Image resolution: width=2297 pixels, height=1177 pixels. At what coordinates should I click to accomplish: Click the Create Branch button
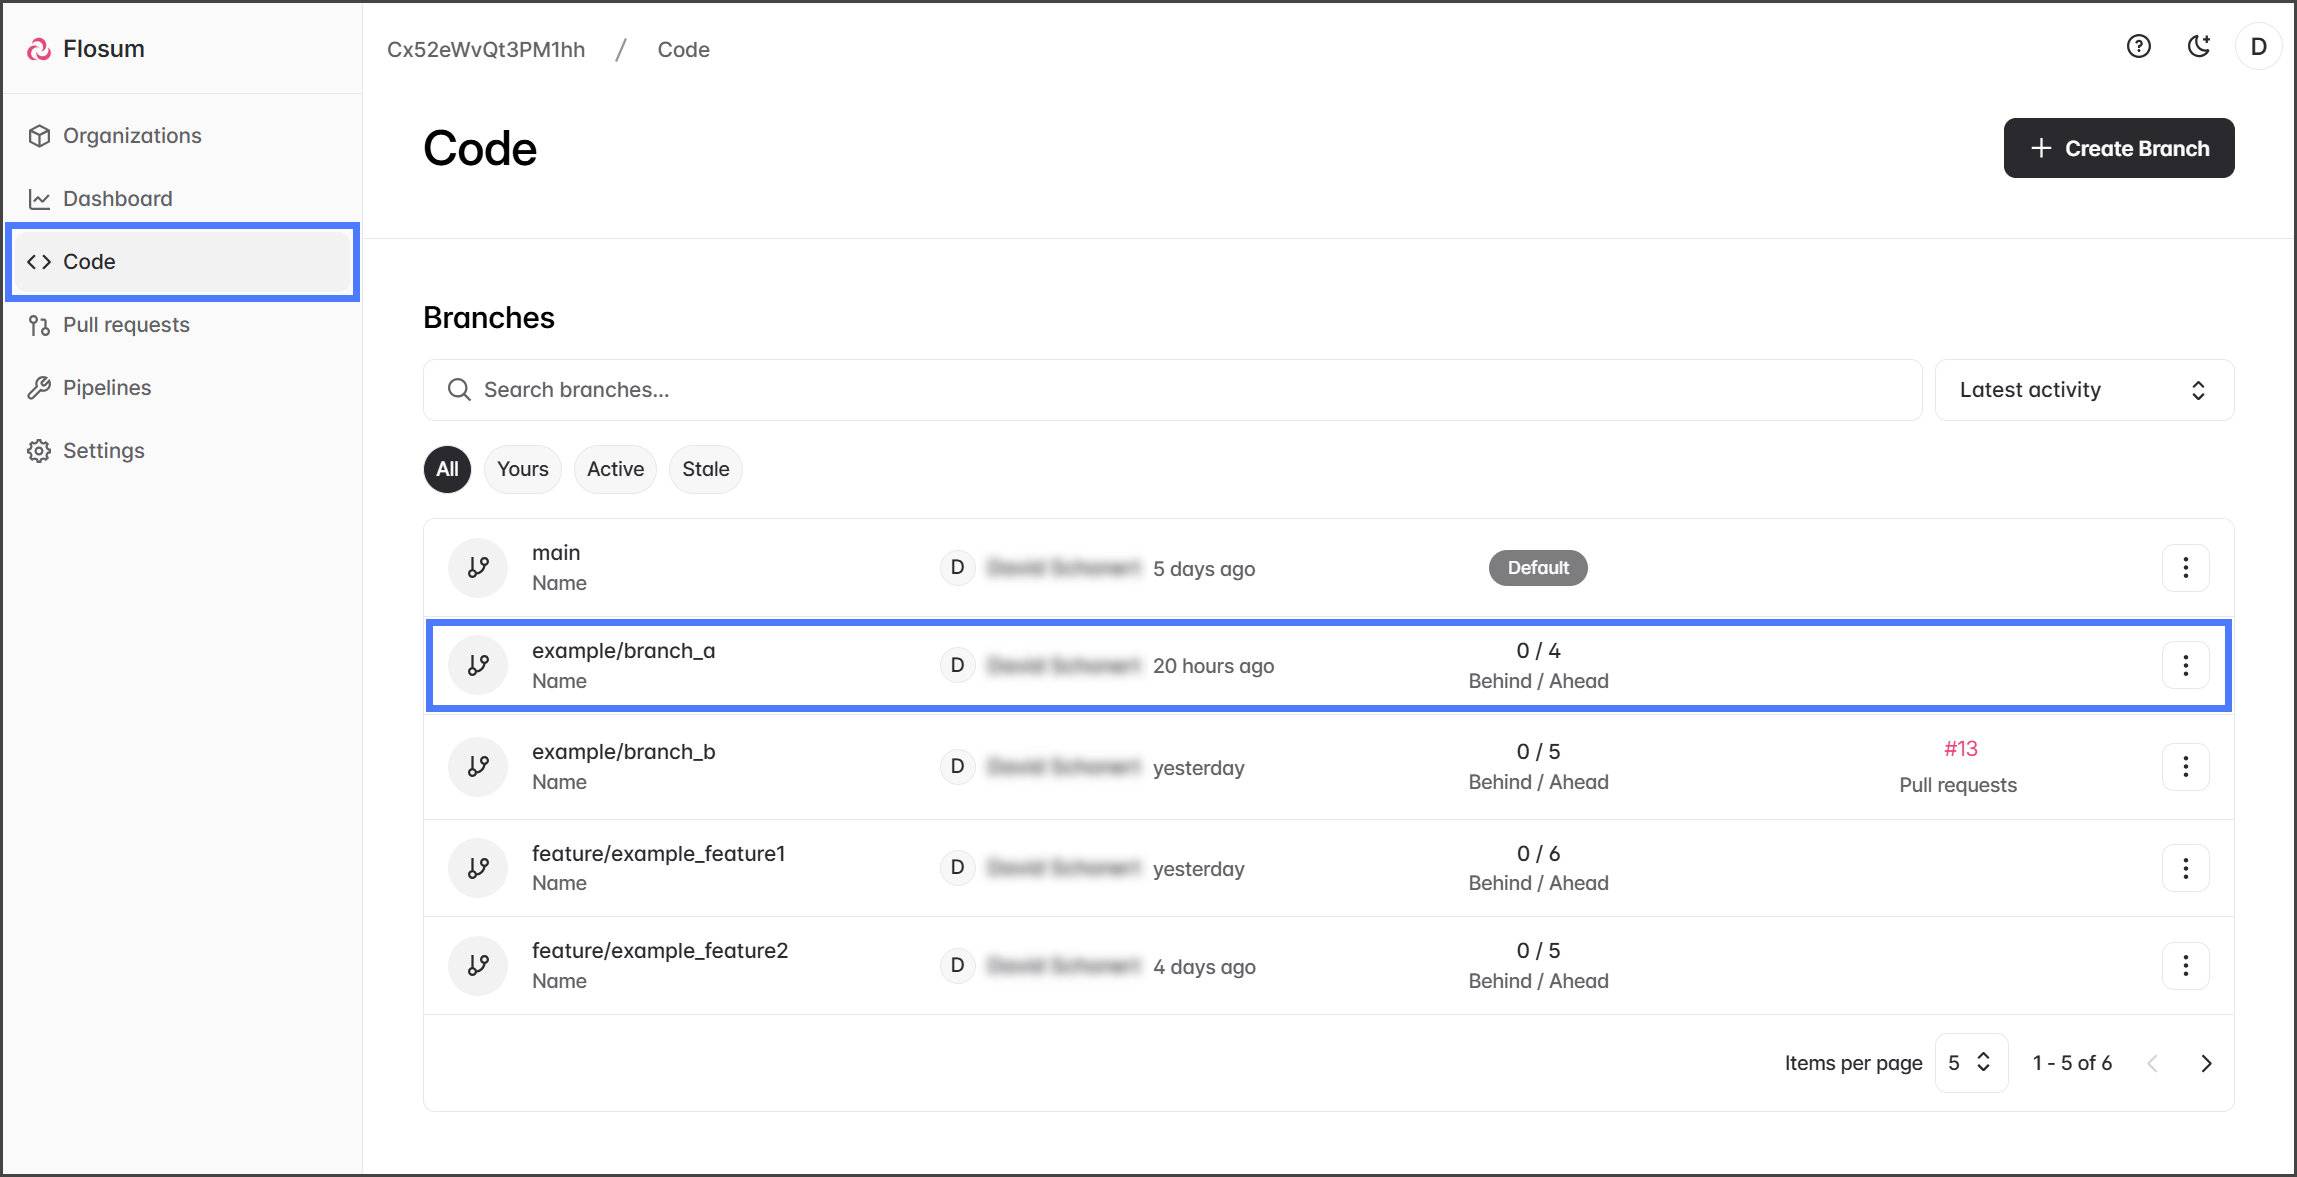click(x=2118, y=148)
